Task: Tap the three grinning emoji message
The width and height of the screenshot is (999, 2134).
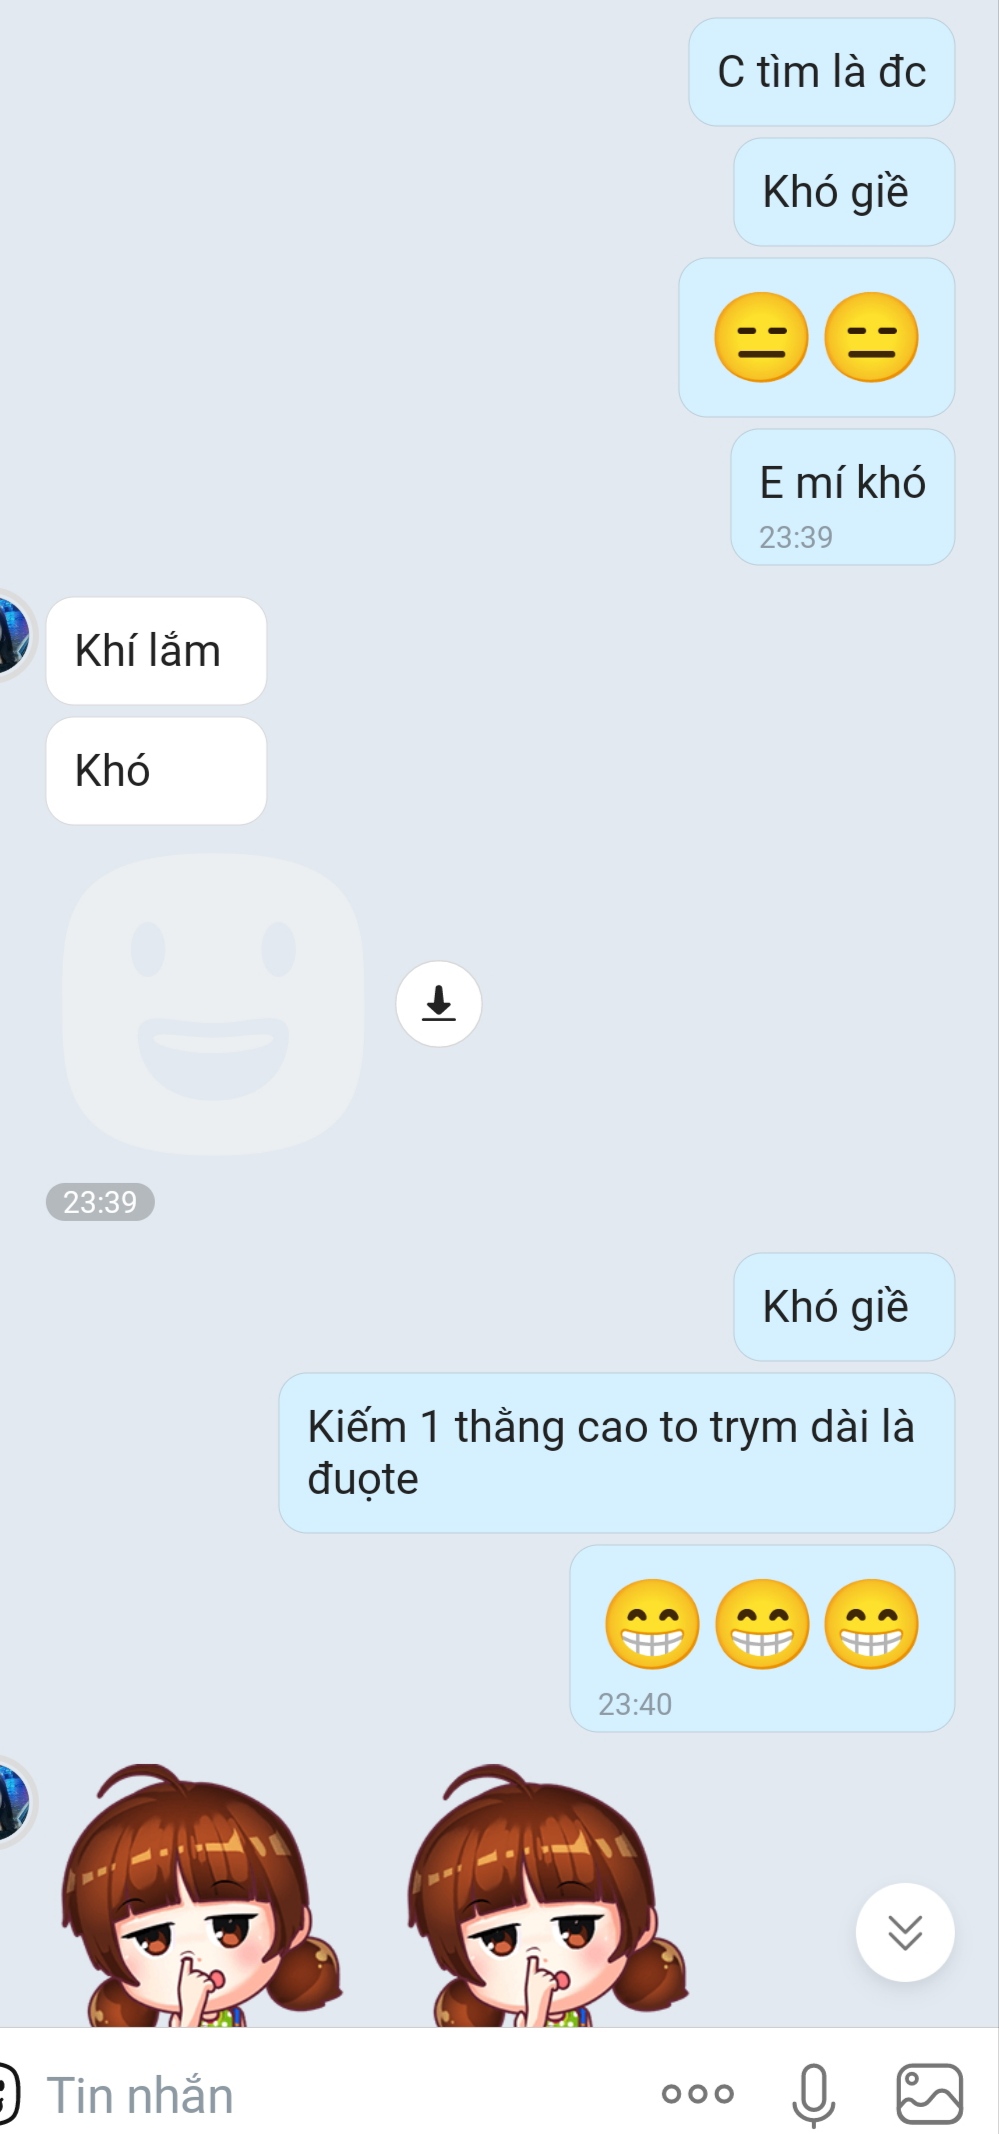Action: click(x=762, y=1638)
